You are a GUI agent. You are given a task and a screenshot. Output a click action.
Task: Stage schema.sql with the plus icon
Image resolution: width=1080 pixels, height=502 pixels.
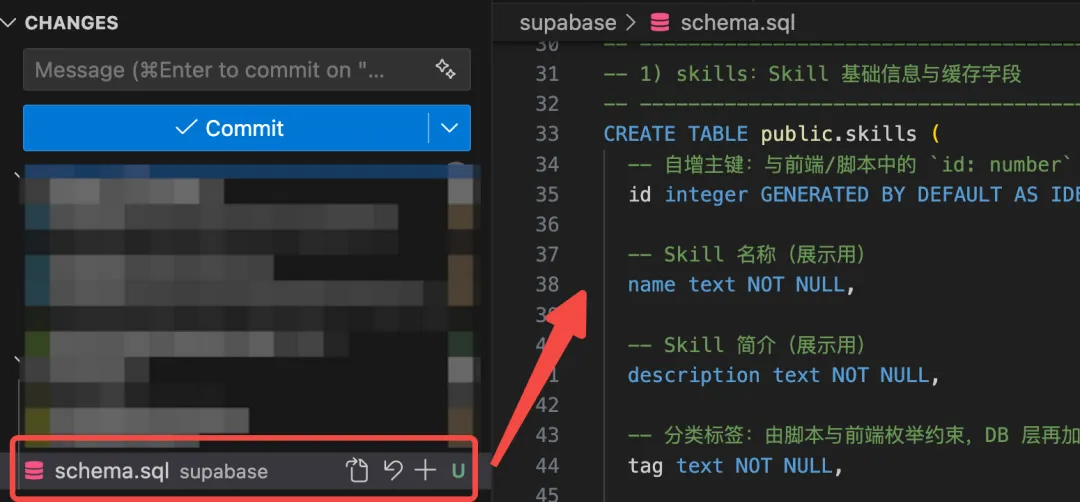coord(426,470)
